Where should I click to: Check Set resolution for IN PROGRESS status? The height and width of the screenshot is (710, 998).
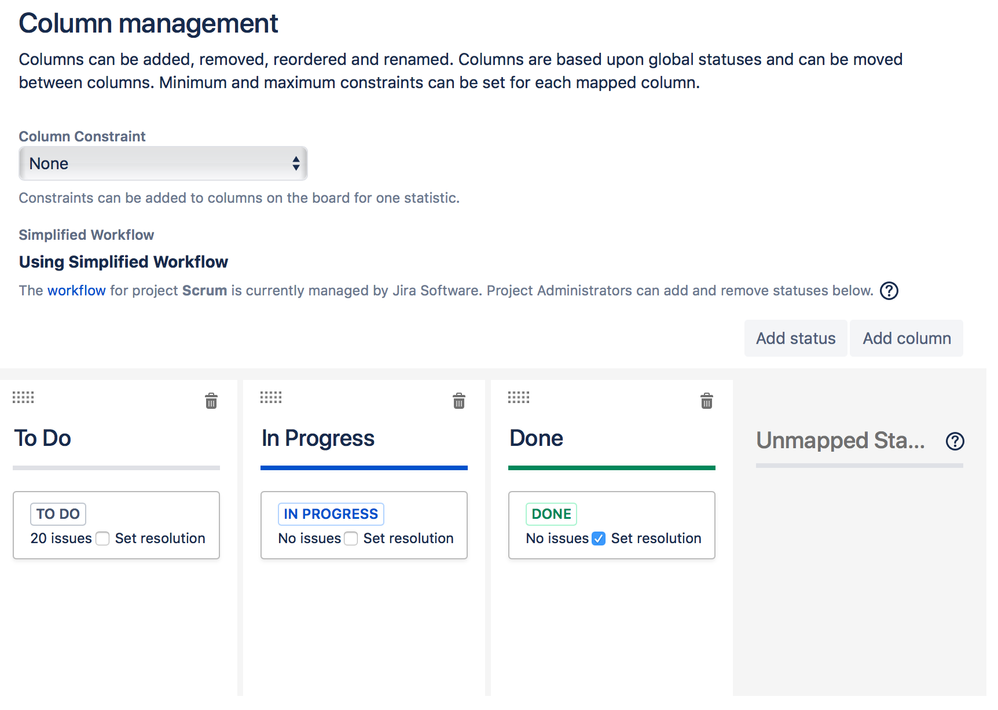351,539
